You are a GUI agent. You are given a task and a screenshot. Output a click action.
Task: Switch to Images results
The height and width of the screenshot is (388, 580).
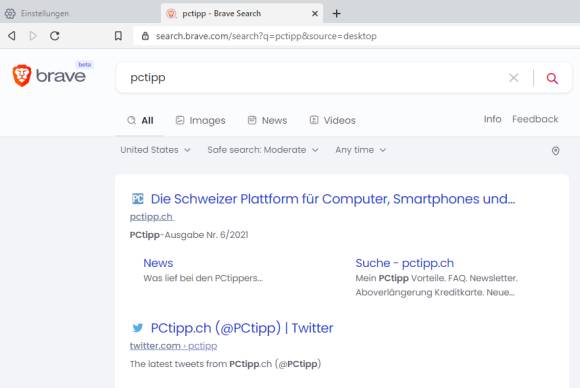(200, 120)
